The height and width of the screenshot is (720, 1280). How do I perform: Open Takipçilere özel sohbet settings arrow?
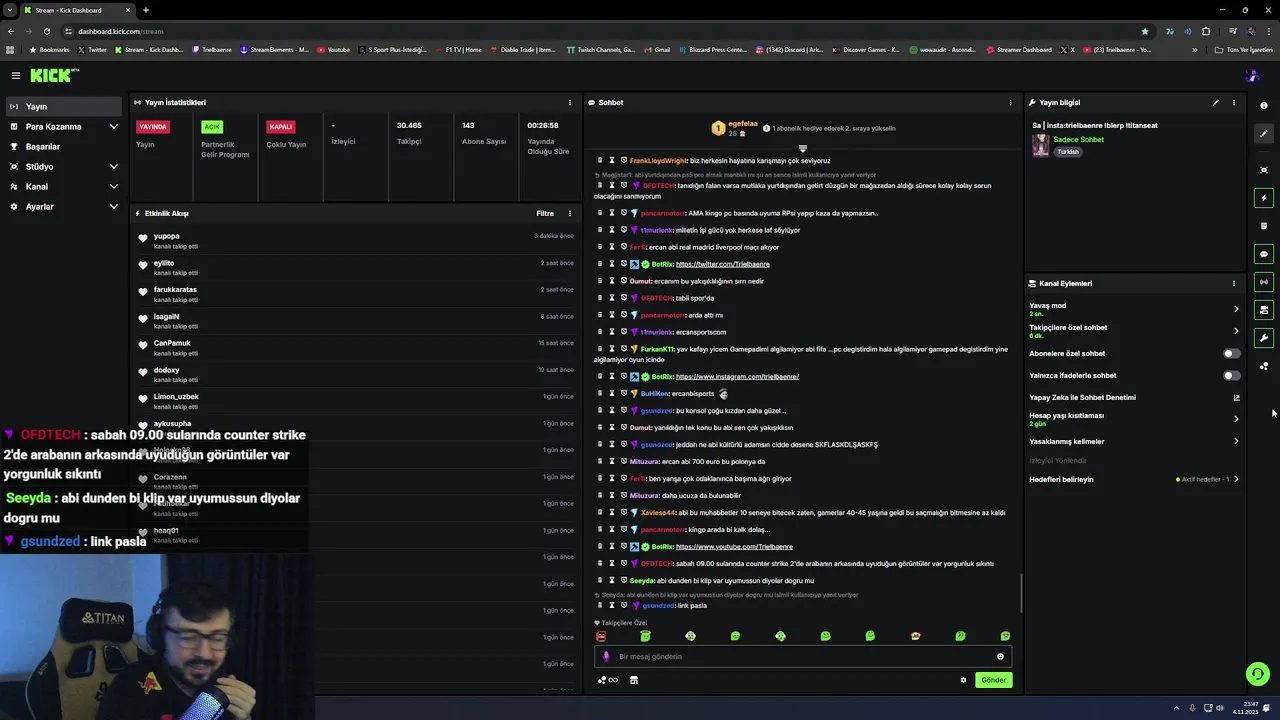click(x=1236, y=331)
